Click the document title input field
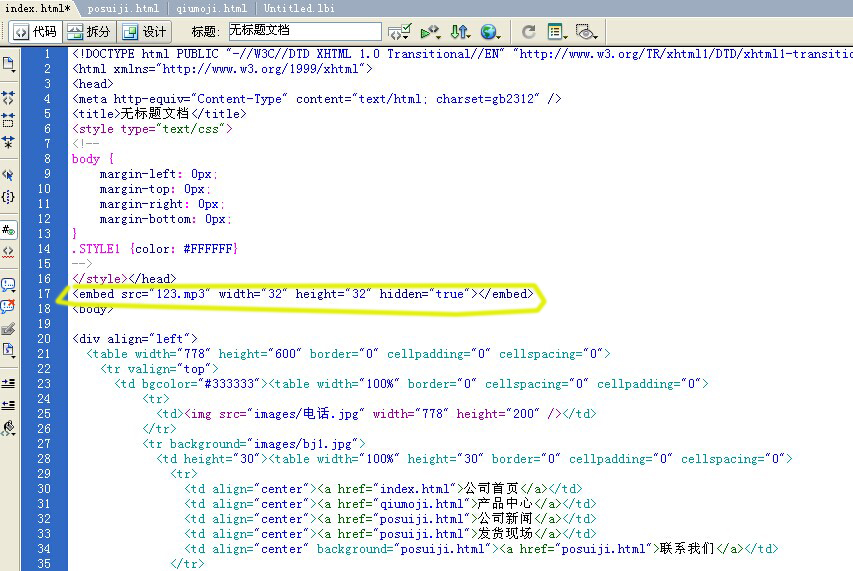Image resolution: width=853 pixels, height=571 pixels. [305, 31]
